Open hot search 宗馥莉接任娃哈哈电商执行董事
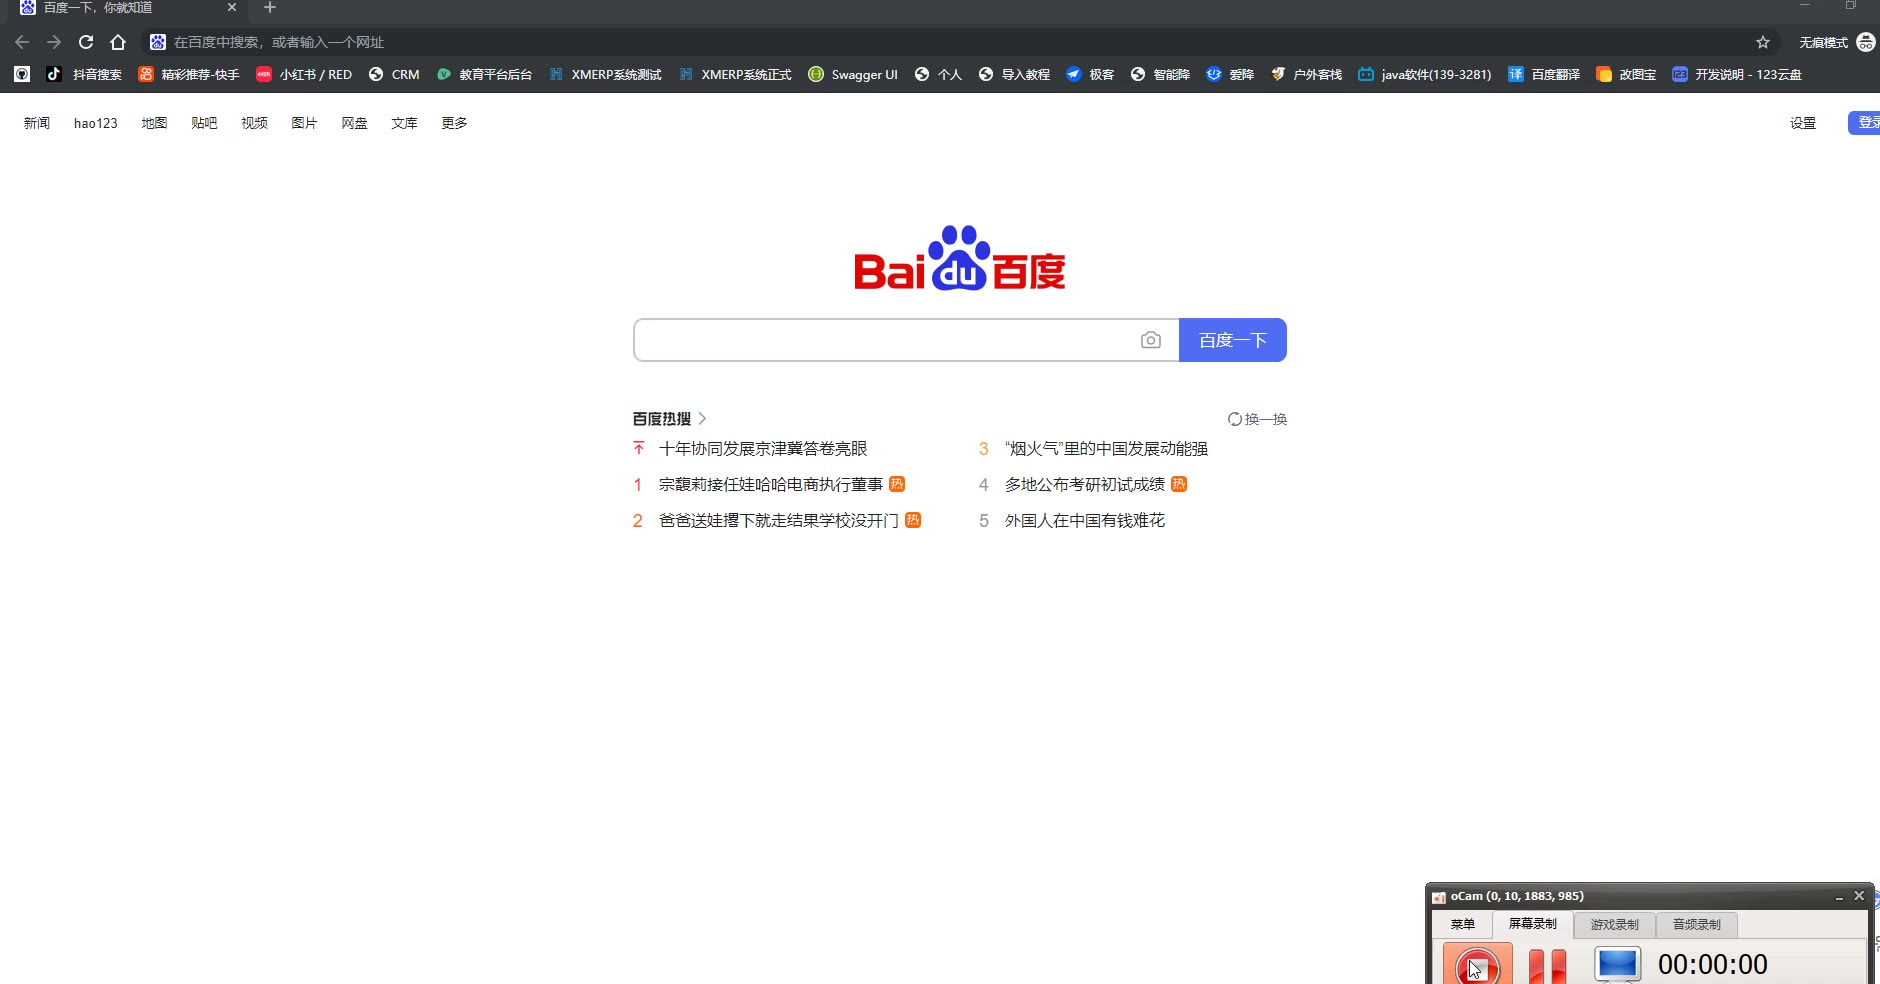The width and height of the screenshot is (1880, 984). click(771, 485)
